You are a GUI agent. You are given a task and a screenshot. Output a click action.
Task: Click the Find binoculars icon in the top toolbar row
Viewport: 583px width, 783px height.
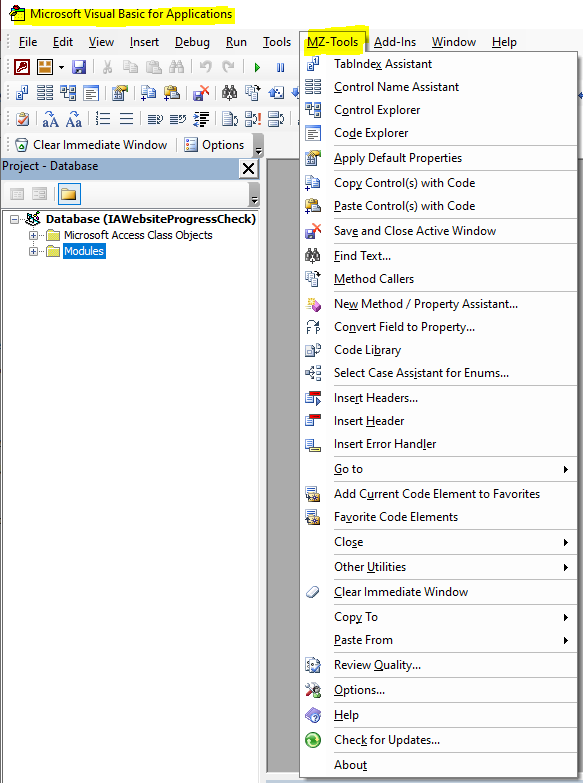(x=176, y=67)
